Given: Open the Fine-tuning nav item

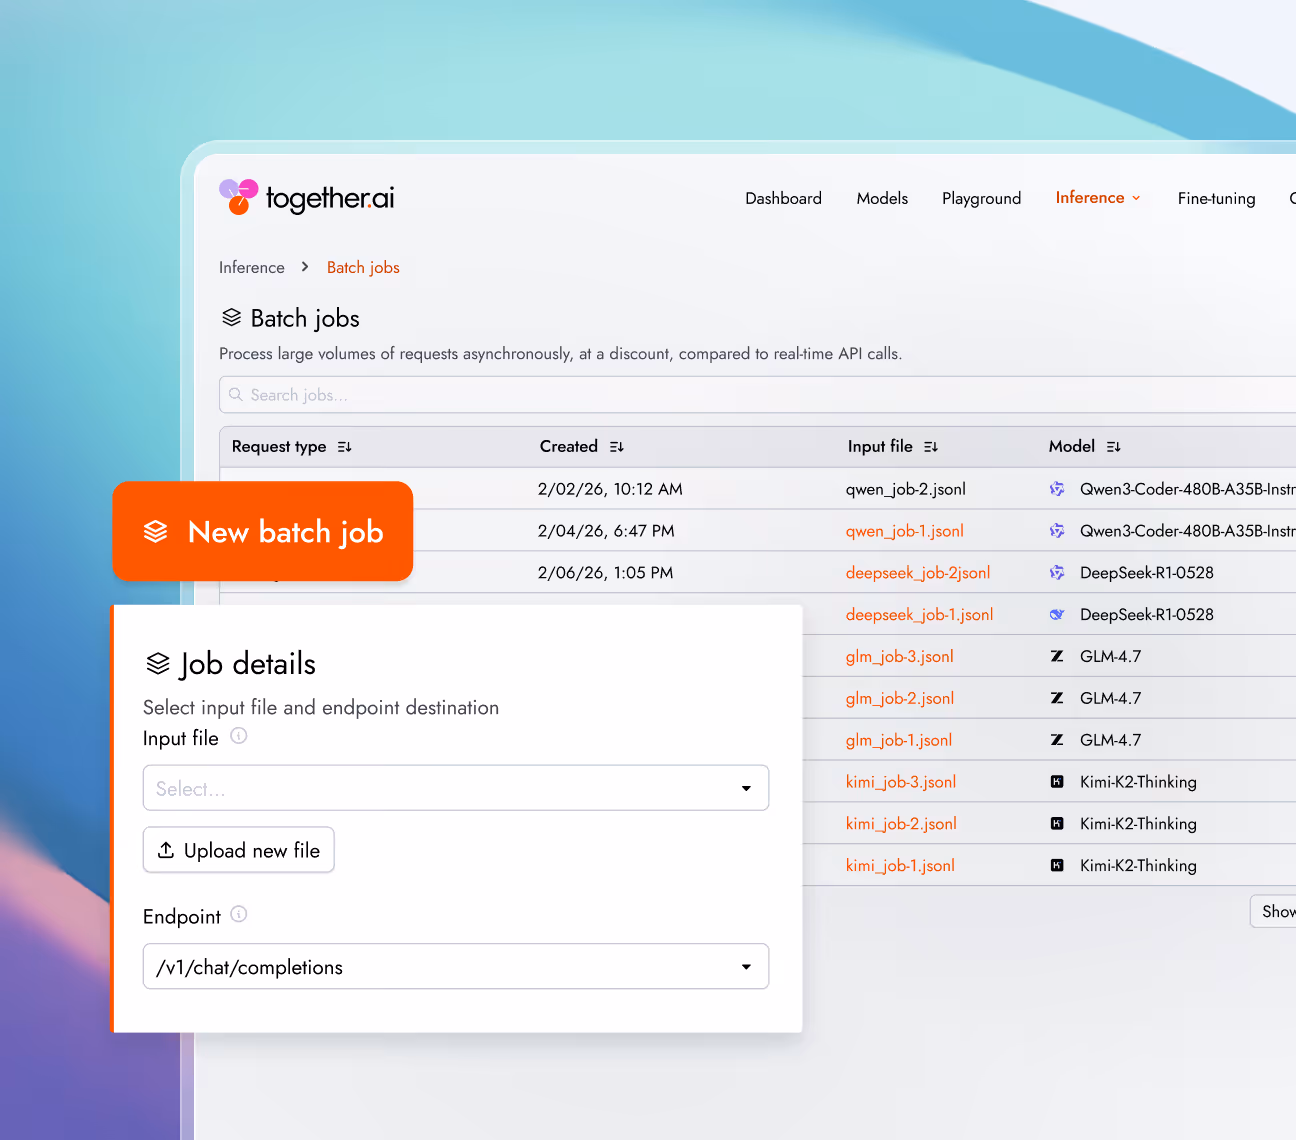Looking at the screenshot, I should point(1216,198).
